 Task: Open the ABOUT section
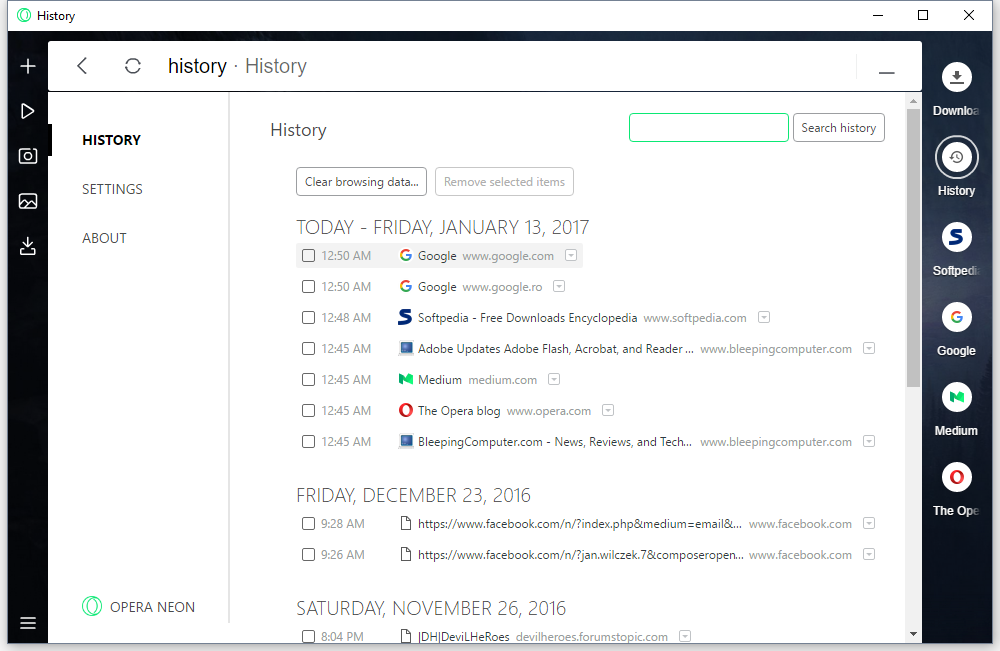coord(104,238)
